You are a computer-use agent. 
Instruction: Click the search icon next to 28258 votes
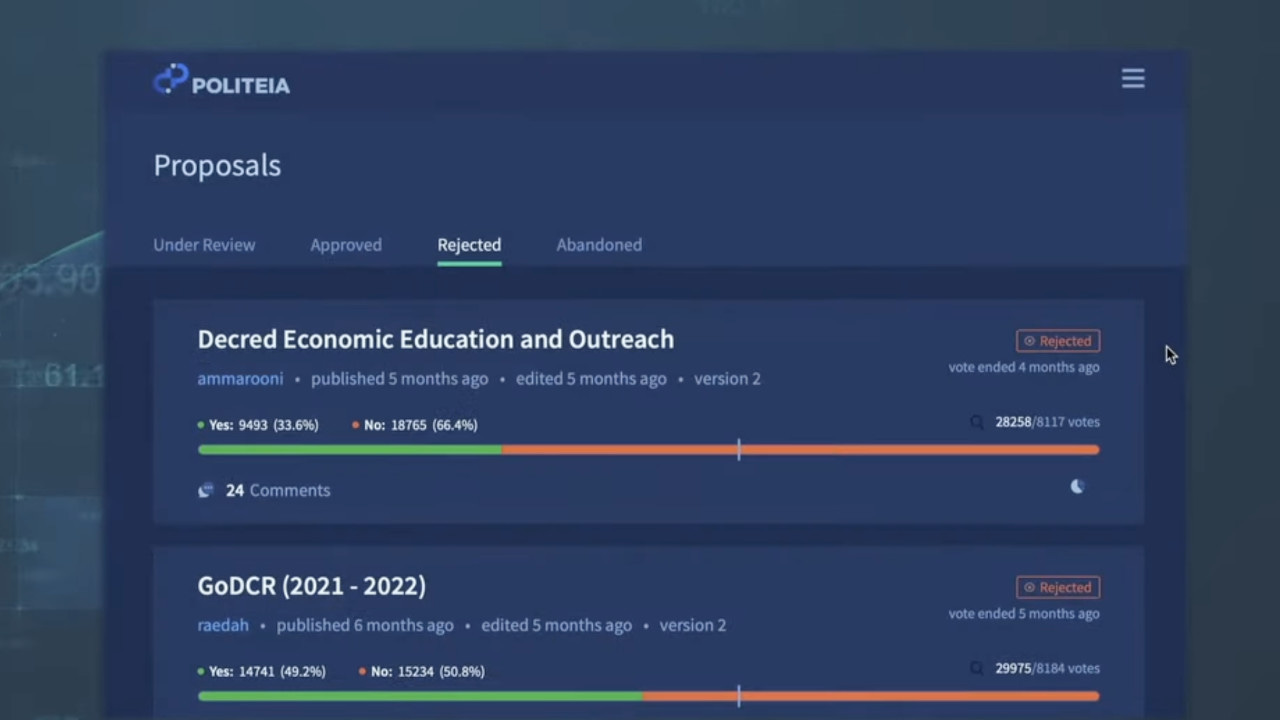pyautogui.click(x=977, y=422)
